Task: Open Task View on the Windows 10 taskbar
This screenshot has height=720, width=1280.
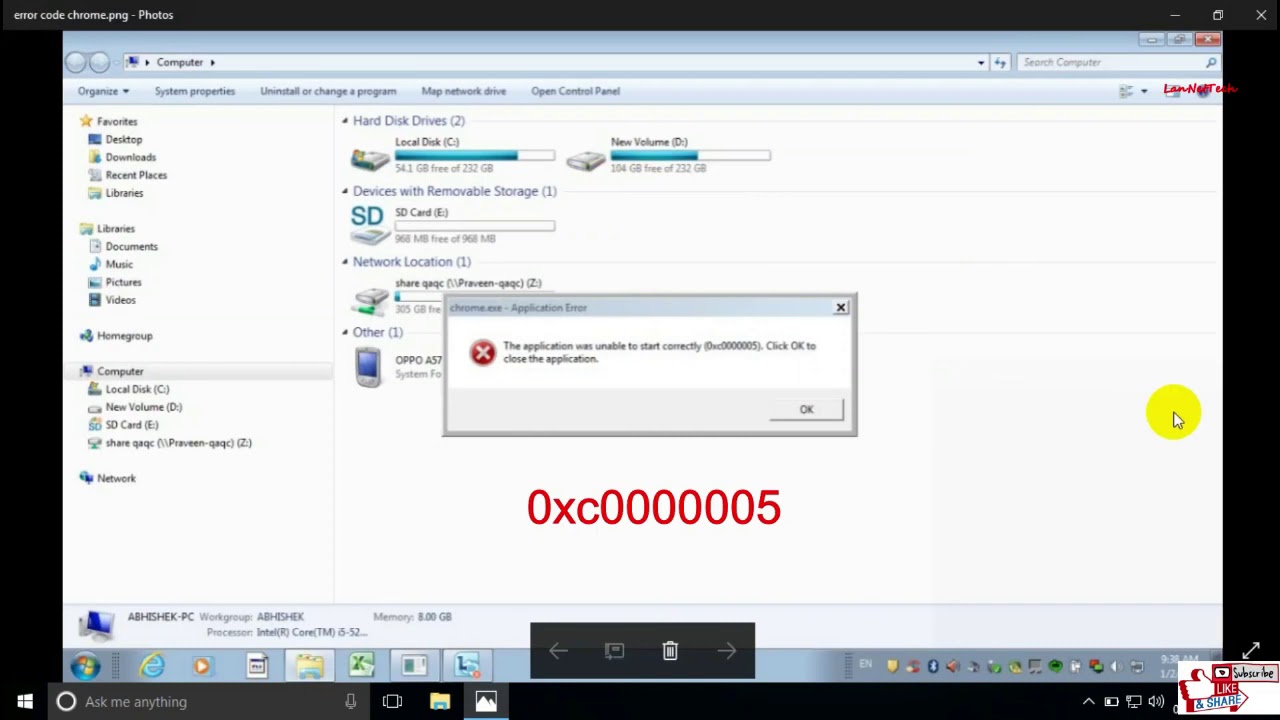Action: tap(392, 702)
